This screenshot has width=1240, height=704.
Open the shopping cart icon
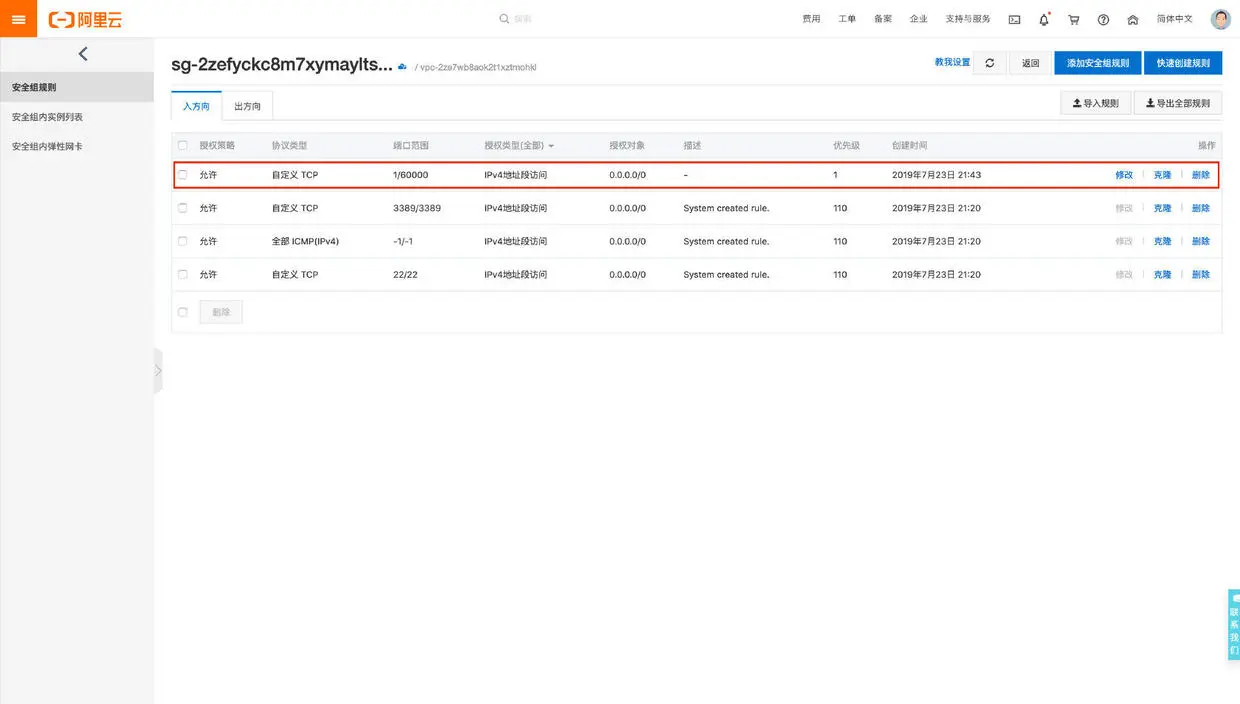pyautogui.click(x=1074, y=19)
